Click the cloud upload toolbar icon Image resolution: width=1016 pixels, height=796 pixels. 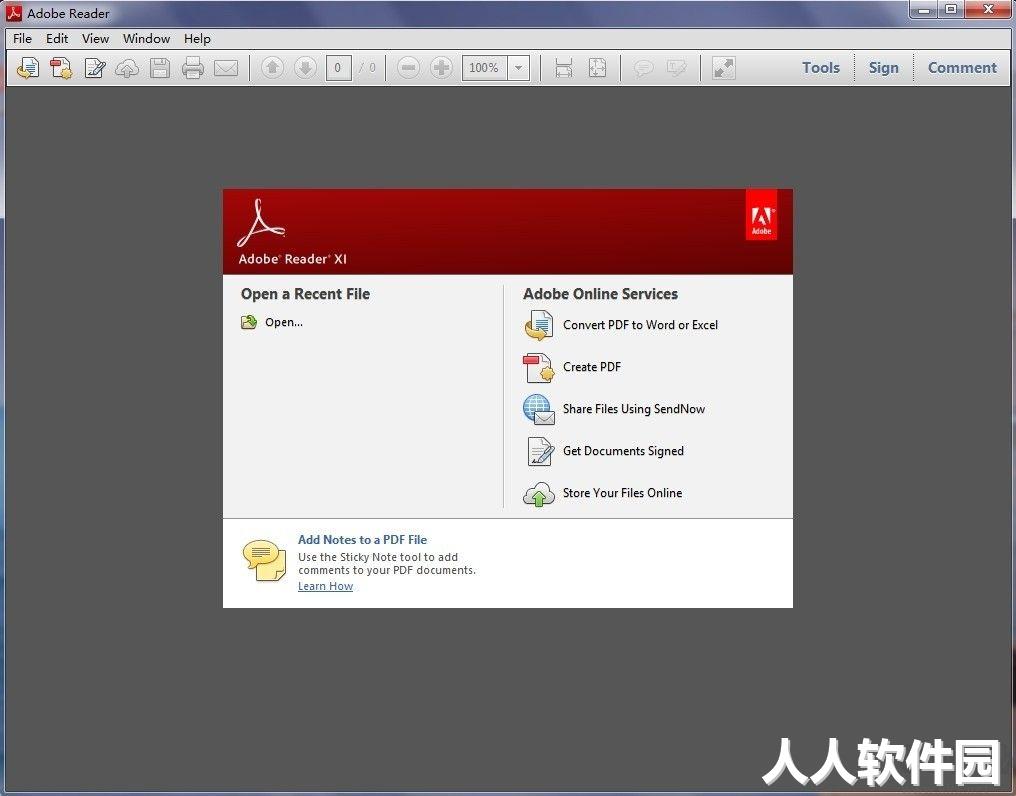click(x=127, y=68)
